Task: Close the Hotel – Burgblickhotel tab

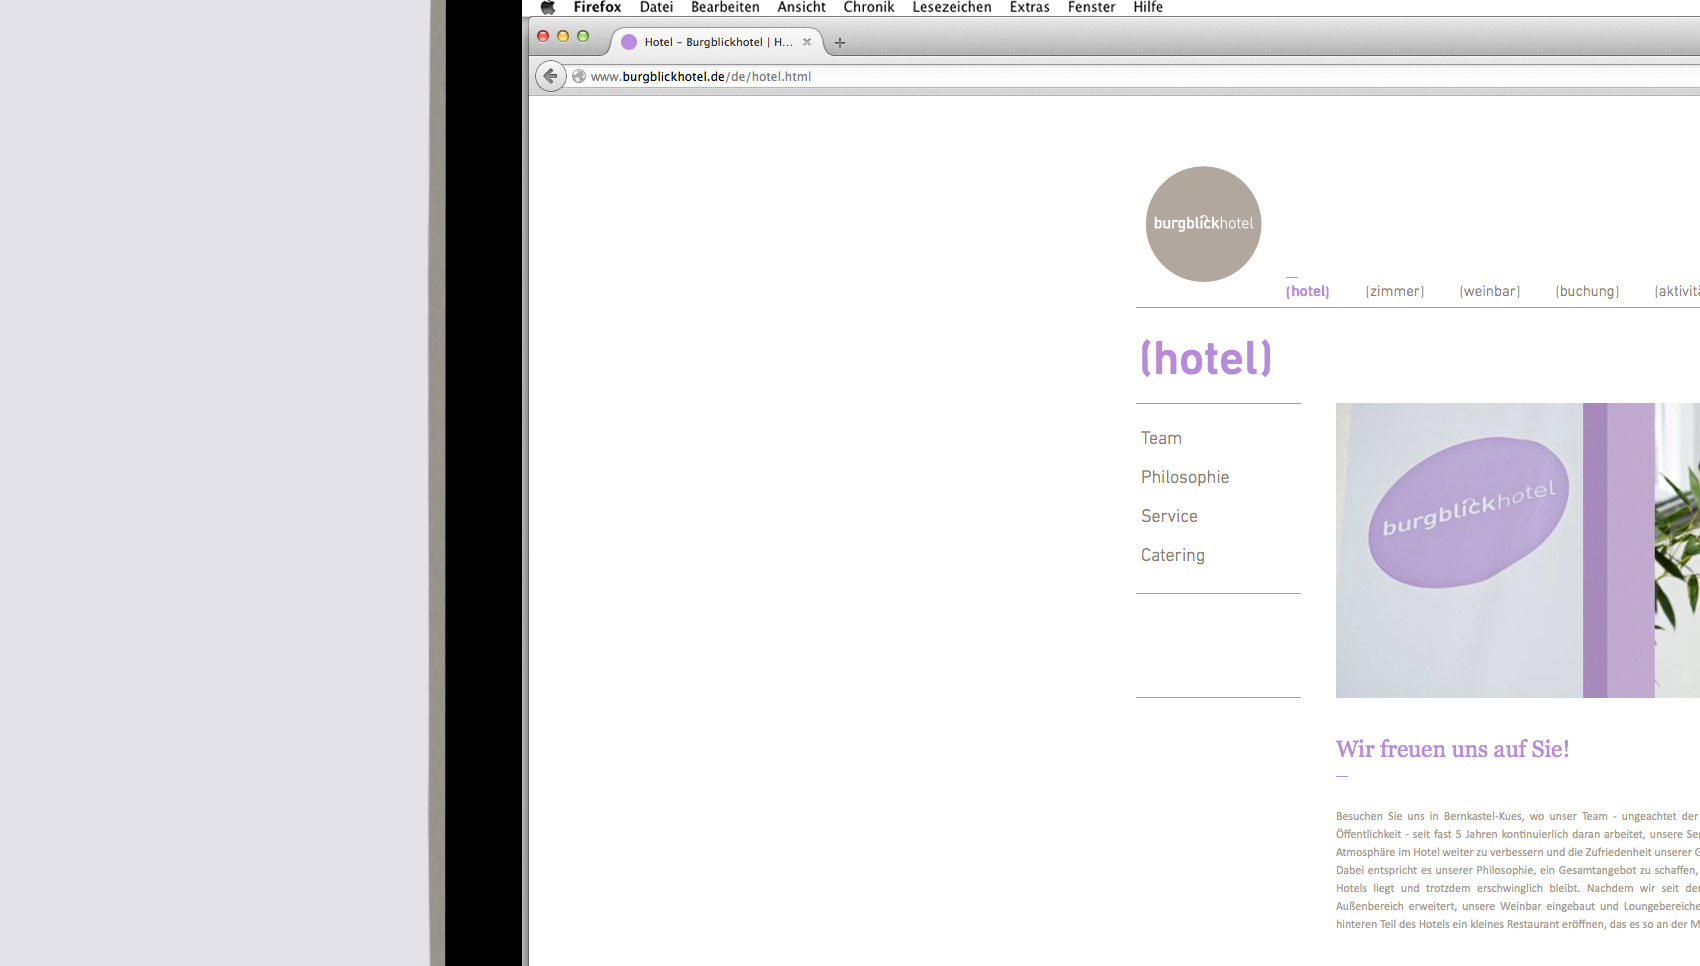Action: point(807,42)
